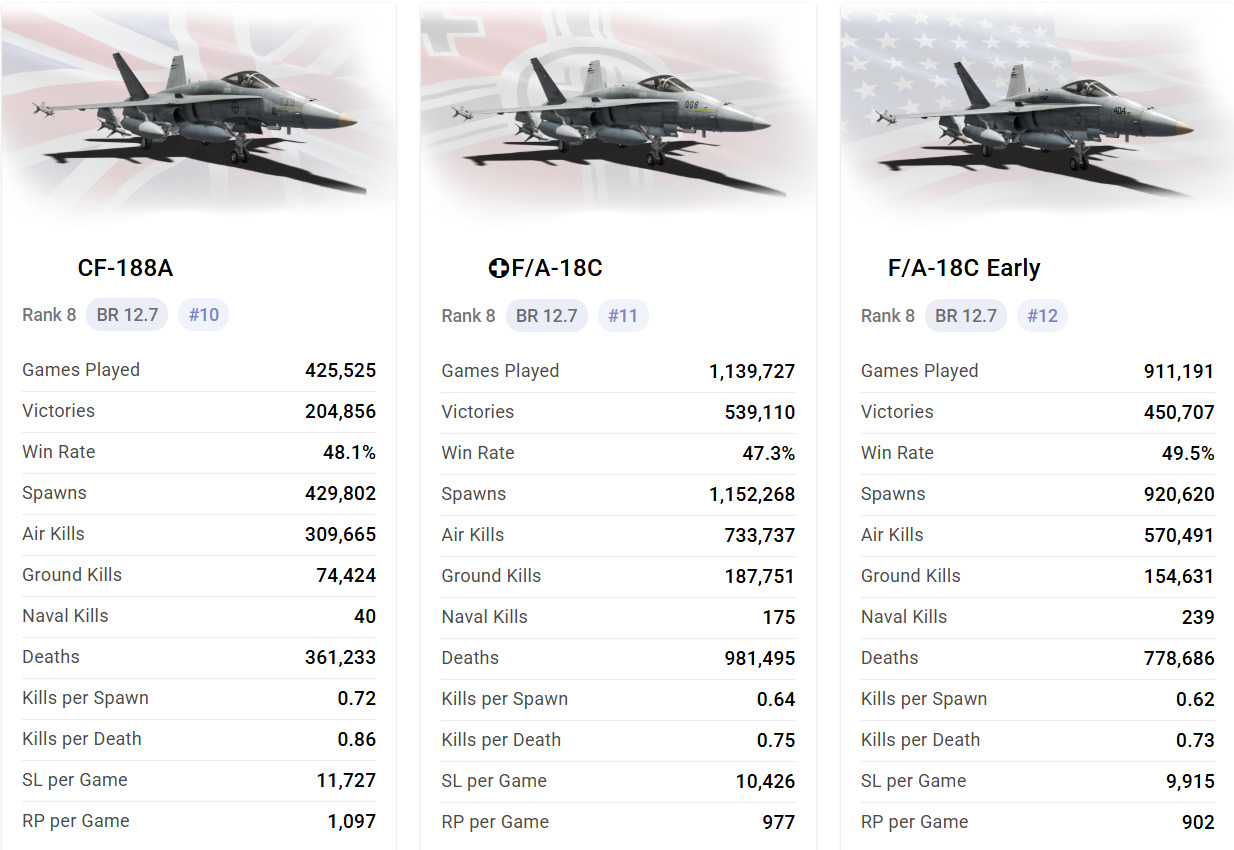Click the Swiss cross icon beside F/A-18C

(x=498, y=269)
